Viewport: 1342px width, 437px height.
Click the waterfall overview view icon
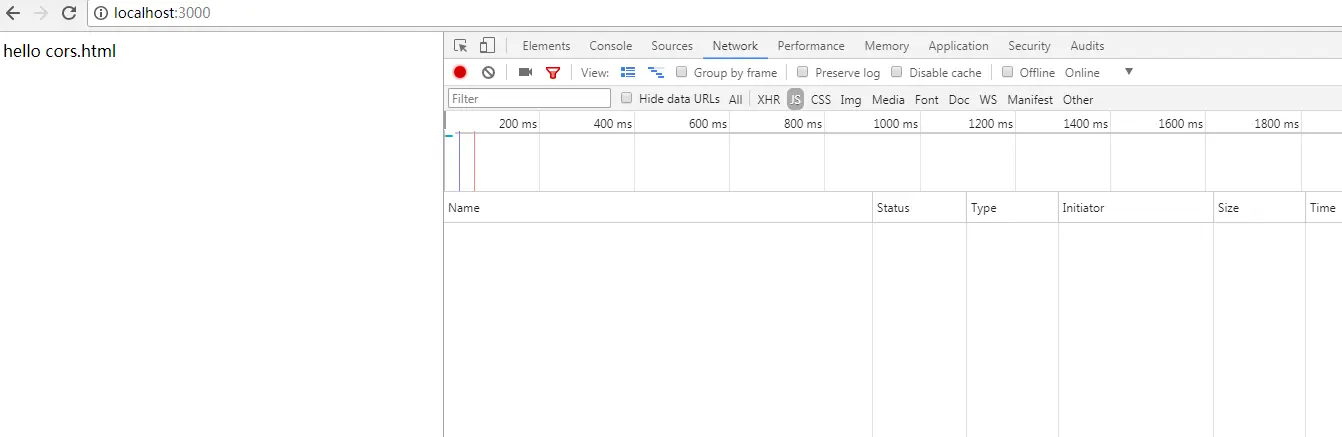[656, 72]
